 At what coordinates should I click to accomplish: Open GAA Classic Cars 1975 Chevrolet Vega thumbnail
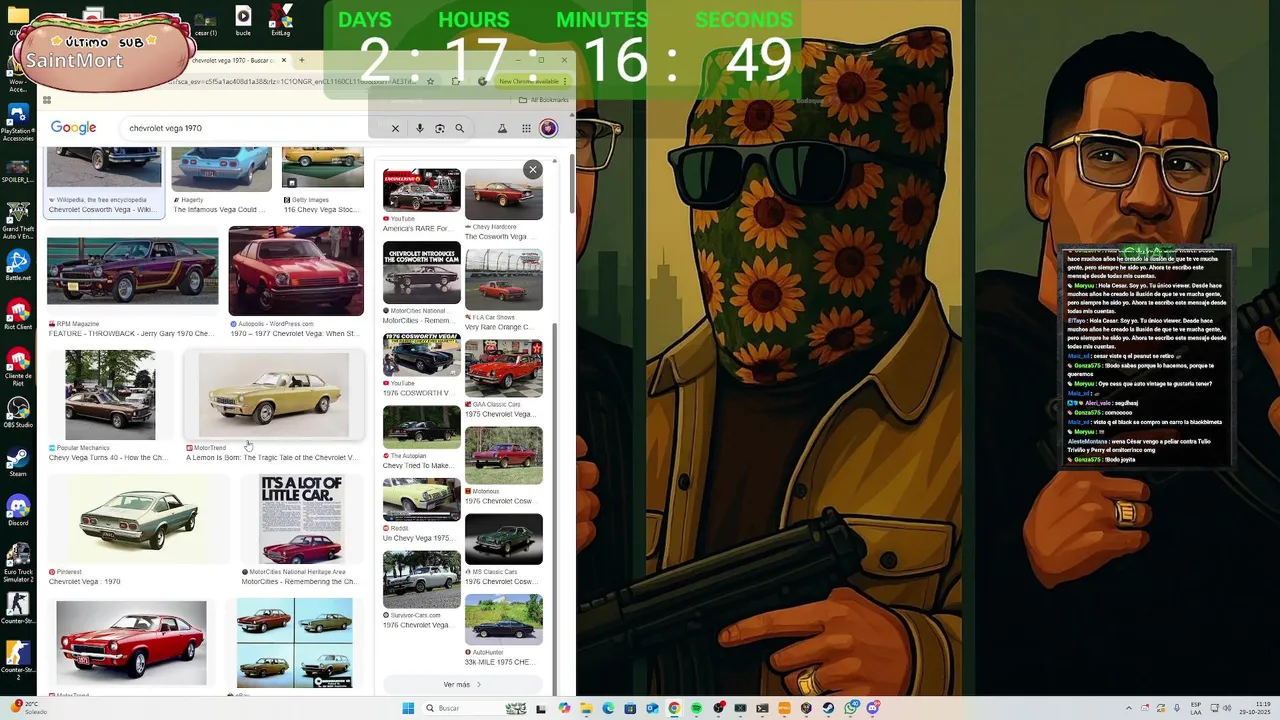504,368
